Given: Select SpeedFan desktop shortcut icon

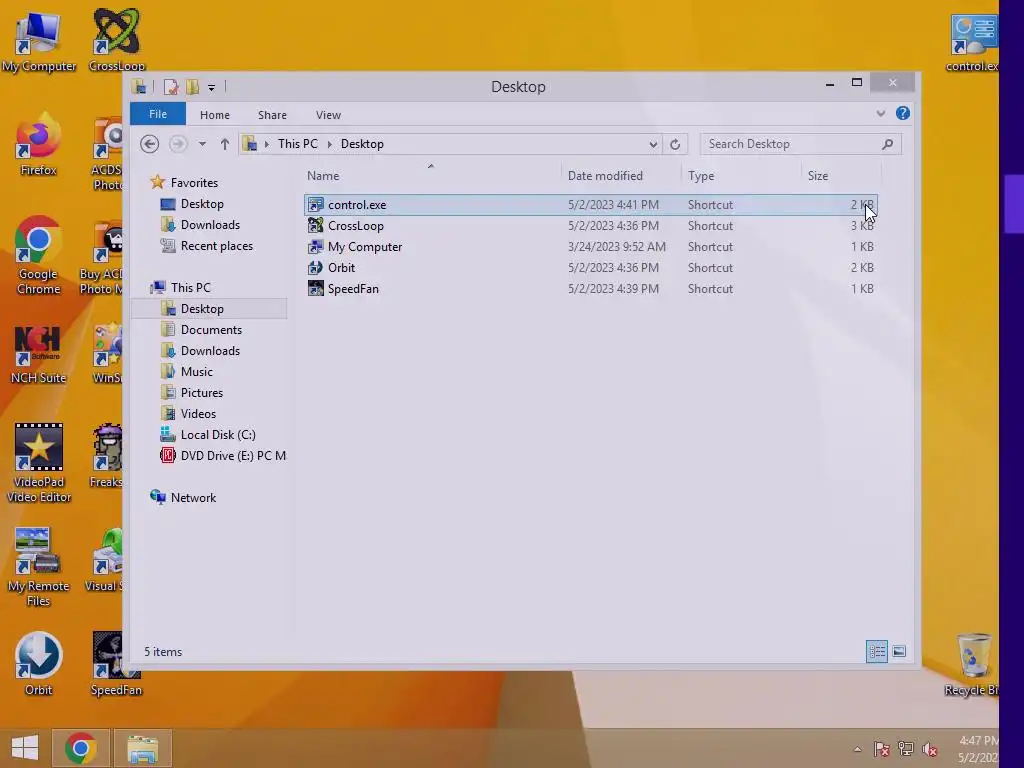Looking at the screenshot, I should 116,664.
